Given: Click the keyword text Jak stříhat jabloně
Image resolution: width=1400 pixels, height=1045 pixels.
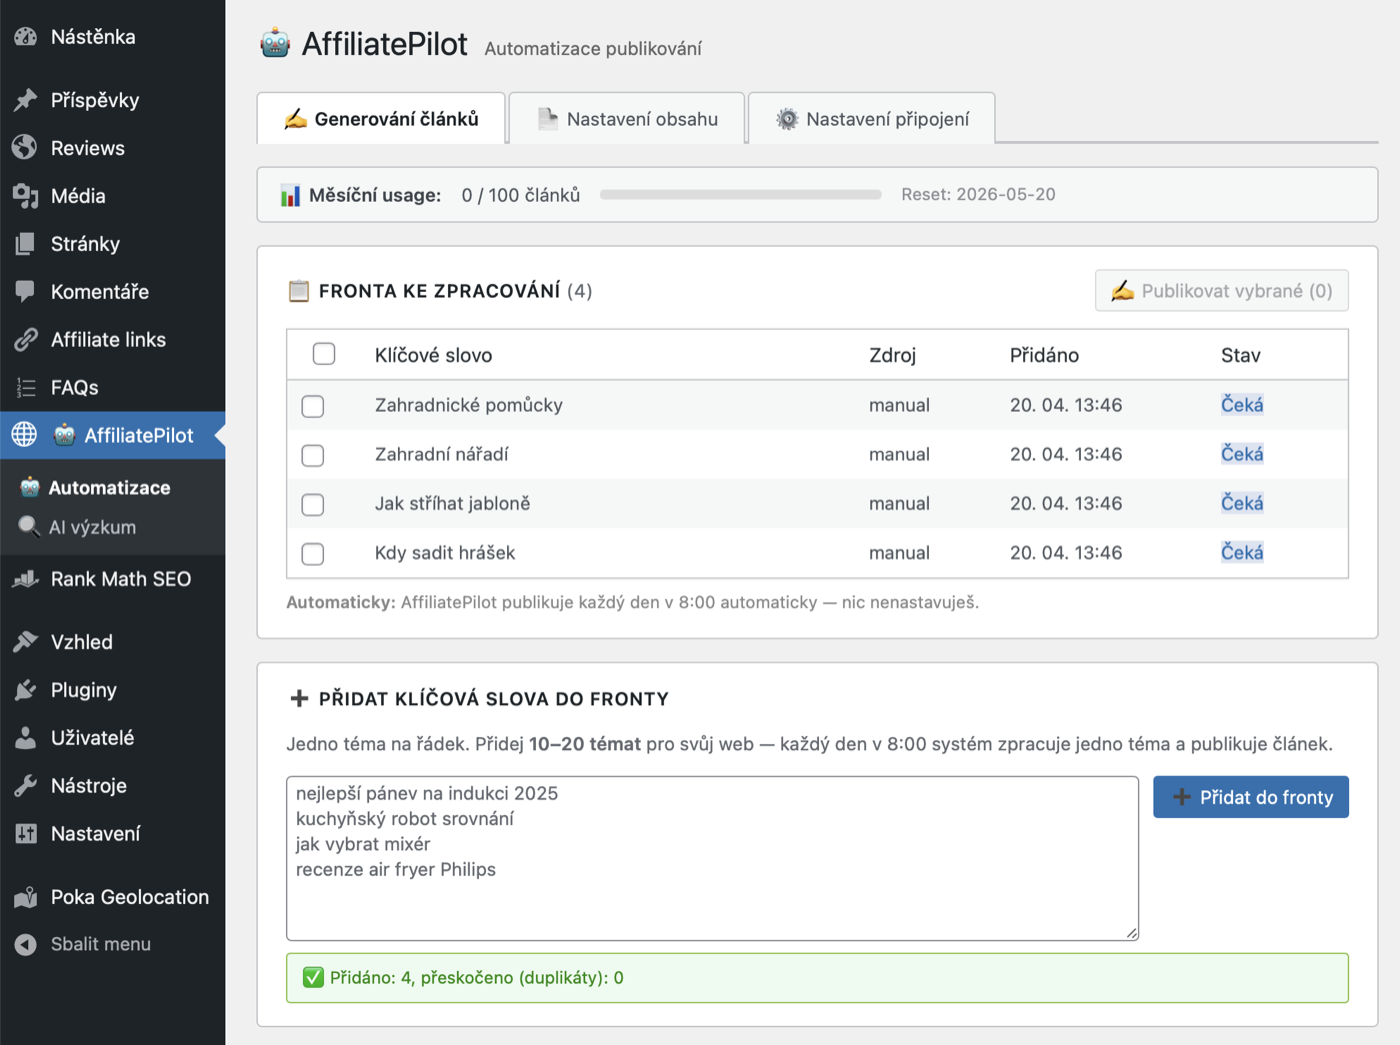Looking at the screenshot, I should point(453,503).
